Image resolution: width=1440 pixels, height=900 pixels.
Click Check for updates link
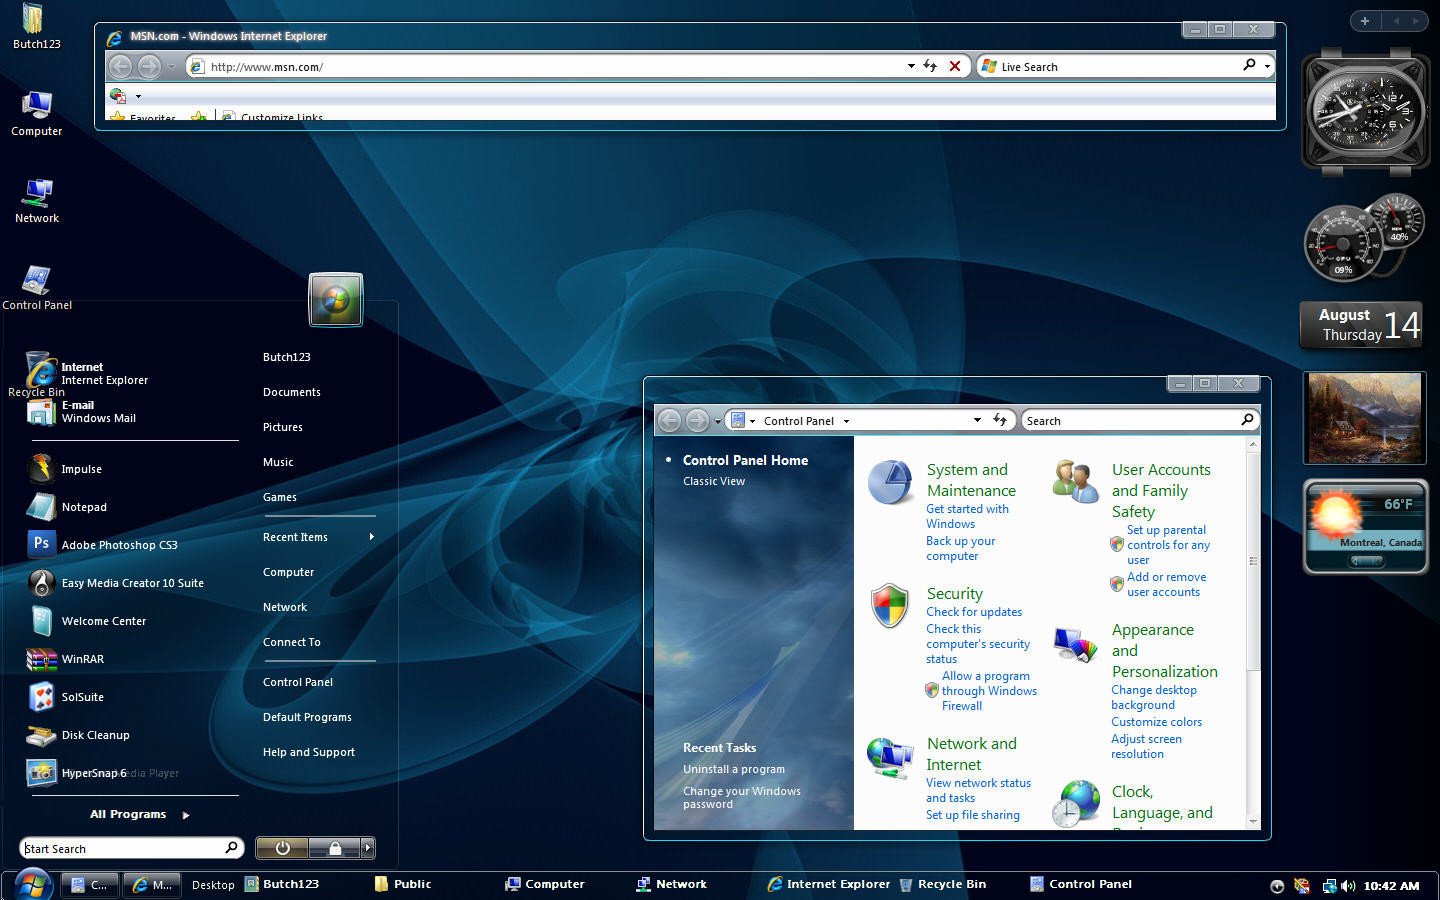[x=974, y=612]
